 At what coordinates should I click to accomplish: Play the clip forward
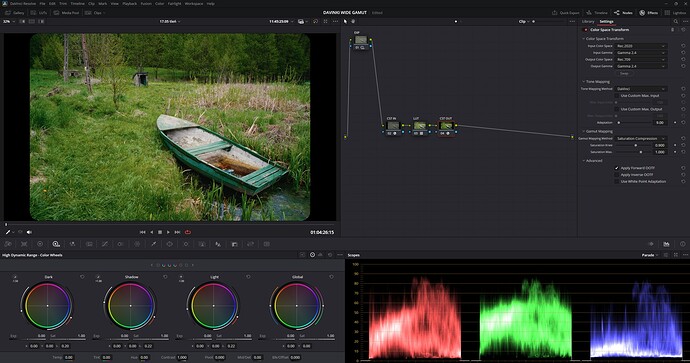coord(168,232)
